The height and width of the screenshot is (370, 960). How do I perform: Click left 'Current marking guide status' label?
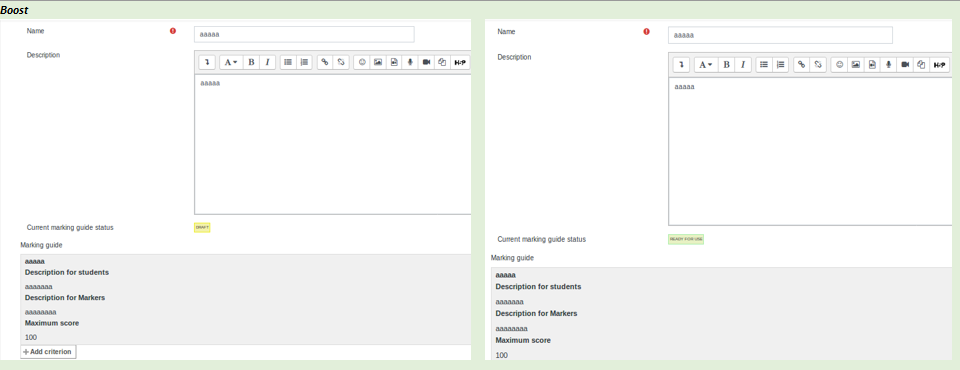70,227
